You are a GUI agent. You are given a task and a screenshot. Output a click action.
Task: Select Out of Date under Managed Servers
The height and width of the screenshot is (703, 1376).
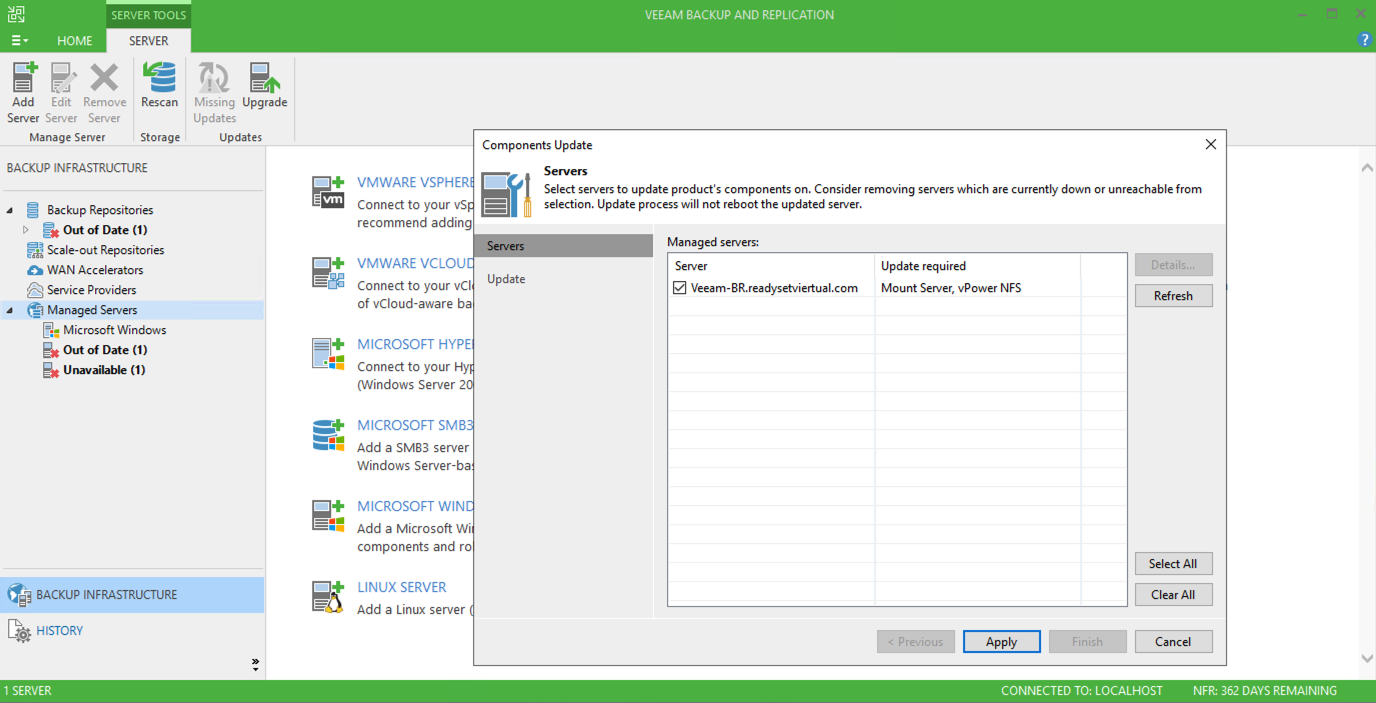(x=105, y=350)
